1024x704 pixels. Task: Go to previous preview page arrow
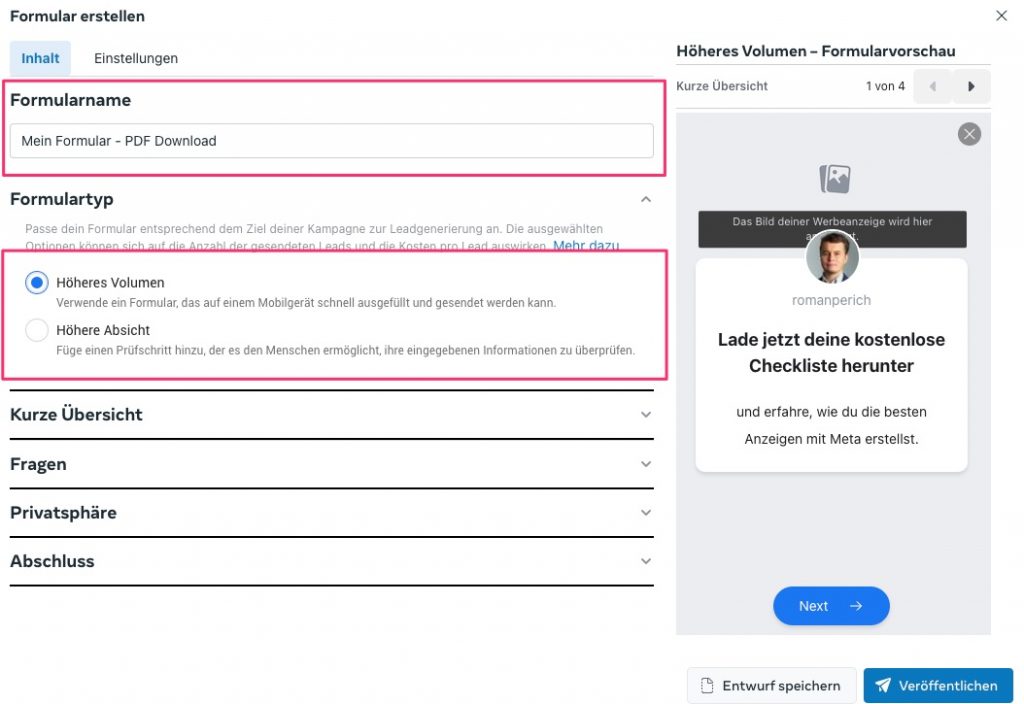coord(933,87)
